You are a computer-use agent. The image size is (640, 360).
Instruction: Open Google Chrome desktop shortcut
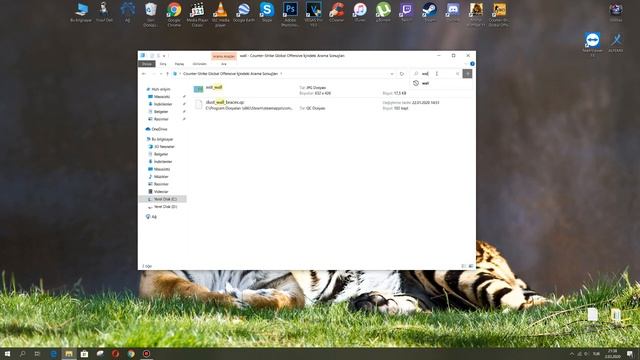(x=174, y=13)
